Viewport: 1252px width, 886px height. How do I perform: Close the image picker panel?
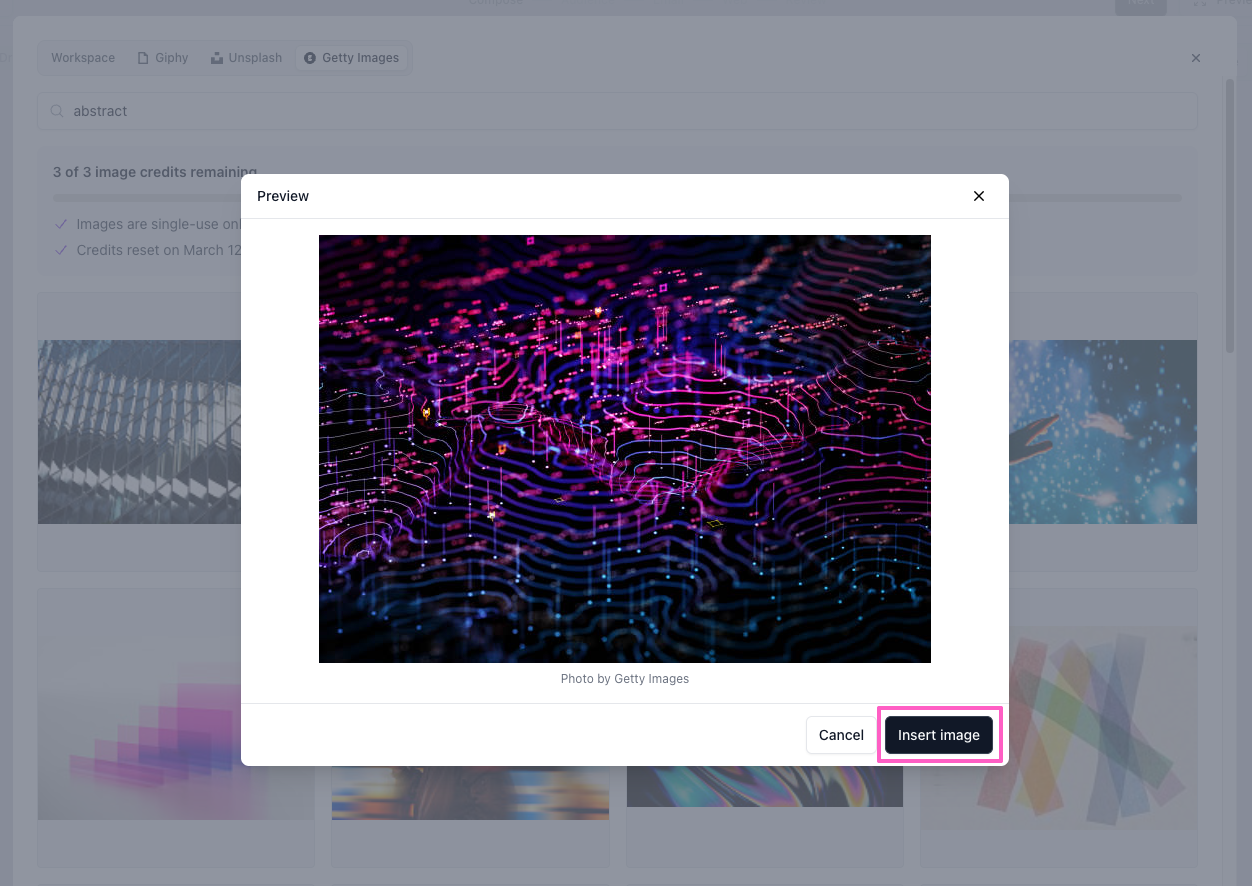(1196, 58)
